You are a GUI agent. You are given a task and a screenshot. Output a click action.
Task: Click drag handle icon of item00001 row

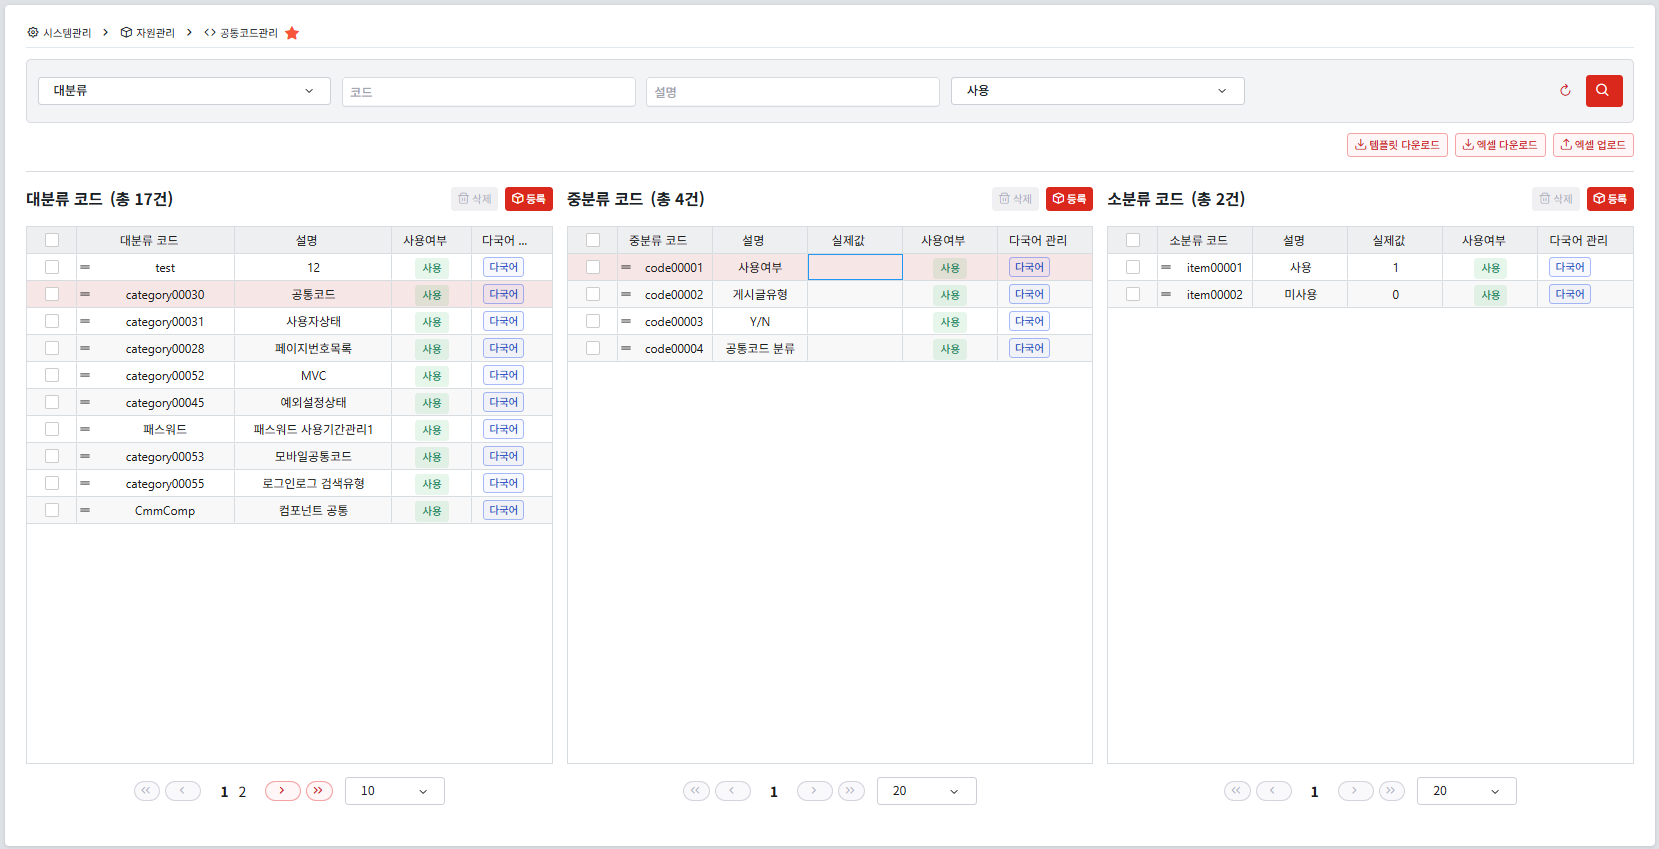pyautogui.click(x=1166, y=268)
